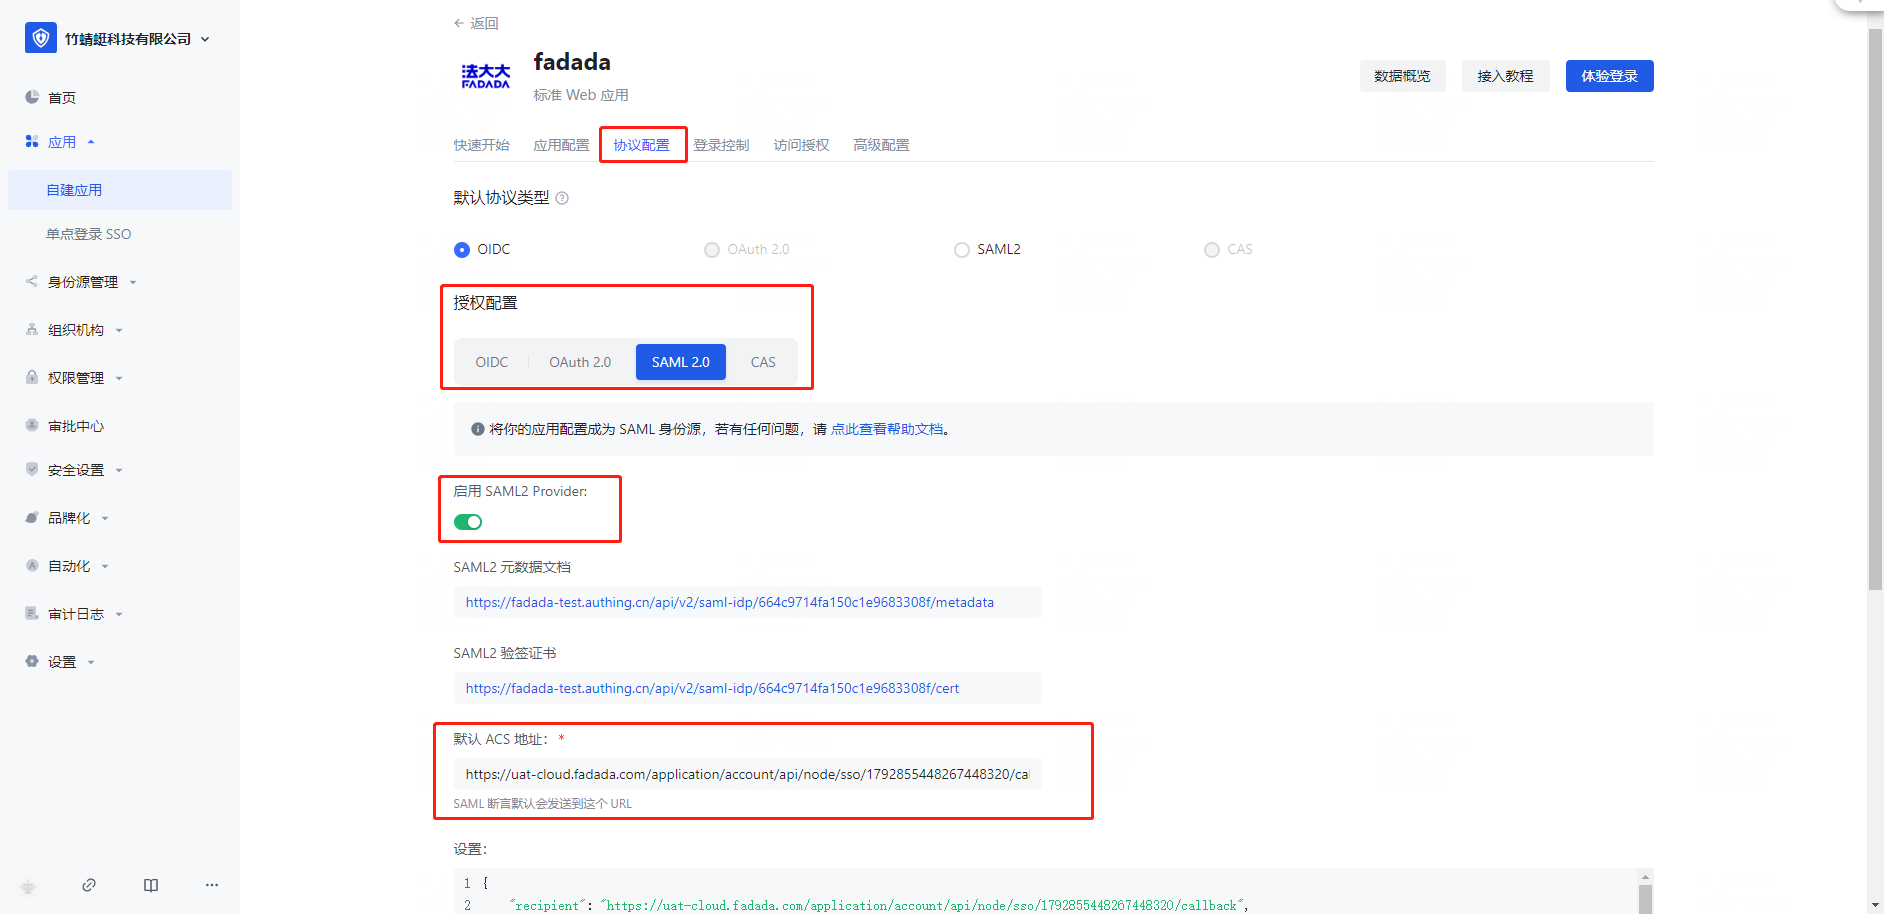The height and width of the screenshot is (914, 1884).
Task: Select the SAML2 default protocol radio
Action: [962, 250]
